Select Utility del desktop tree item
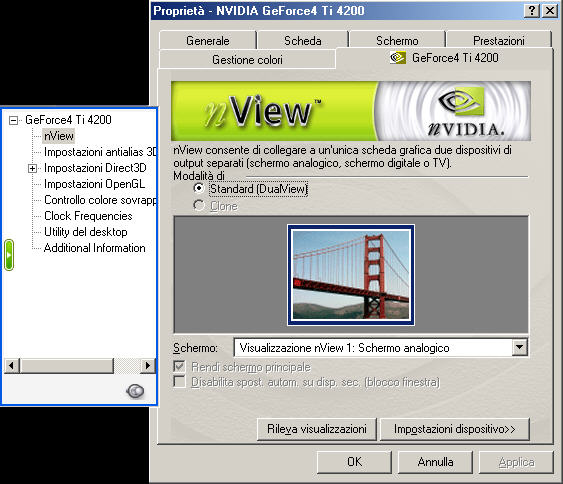563x484 pixels. coord(86,232)
